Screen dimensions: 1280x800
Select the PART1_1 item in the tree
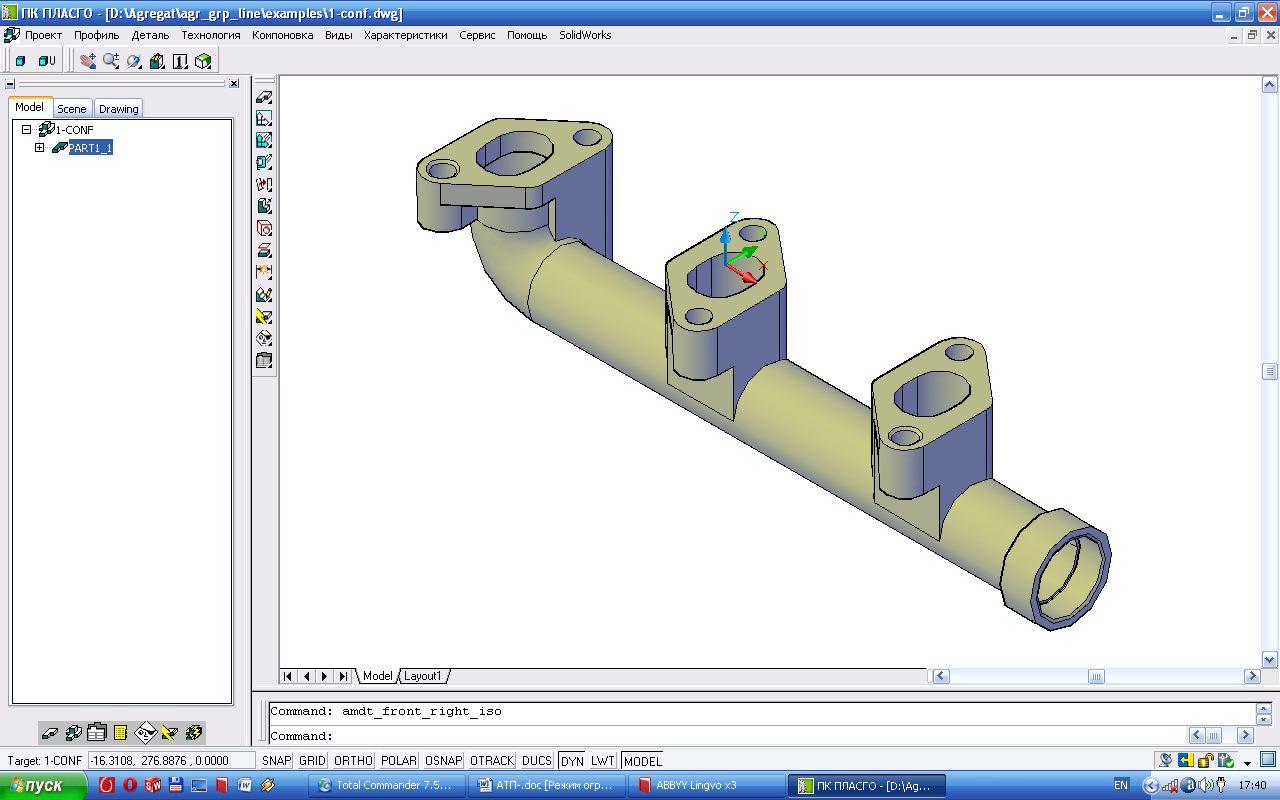(90, 148)
